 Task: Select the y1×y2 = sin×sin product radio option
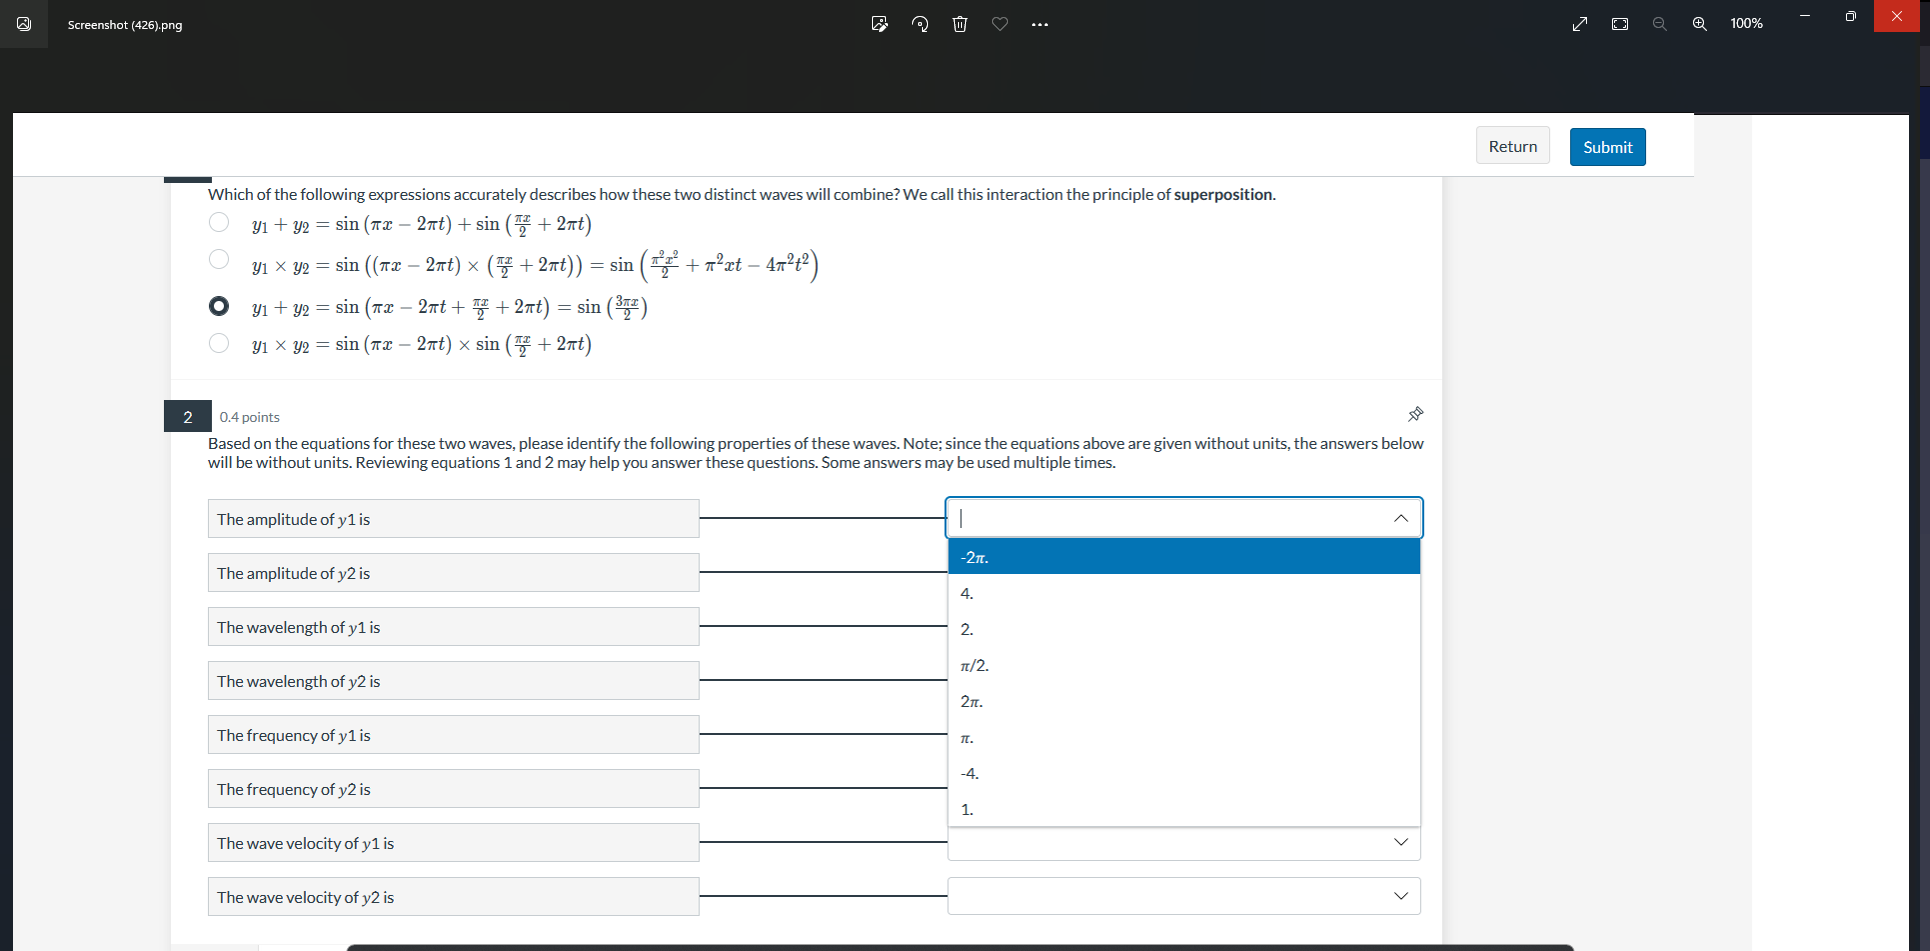tap(219, 343)
